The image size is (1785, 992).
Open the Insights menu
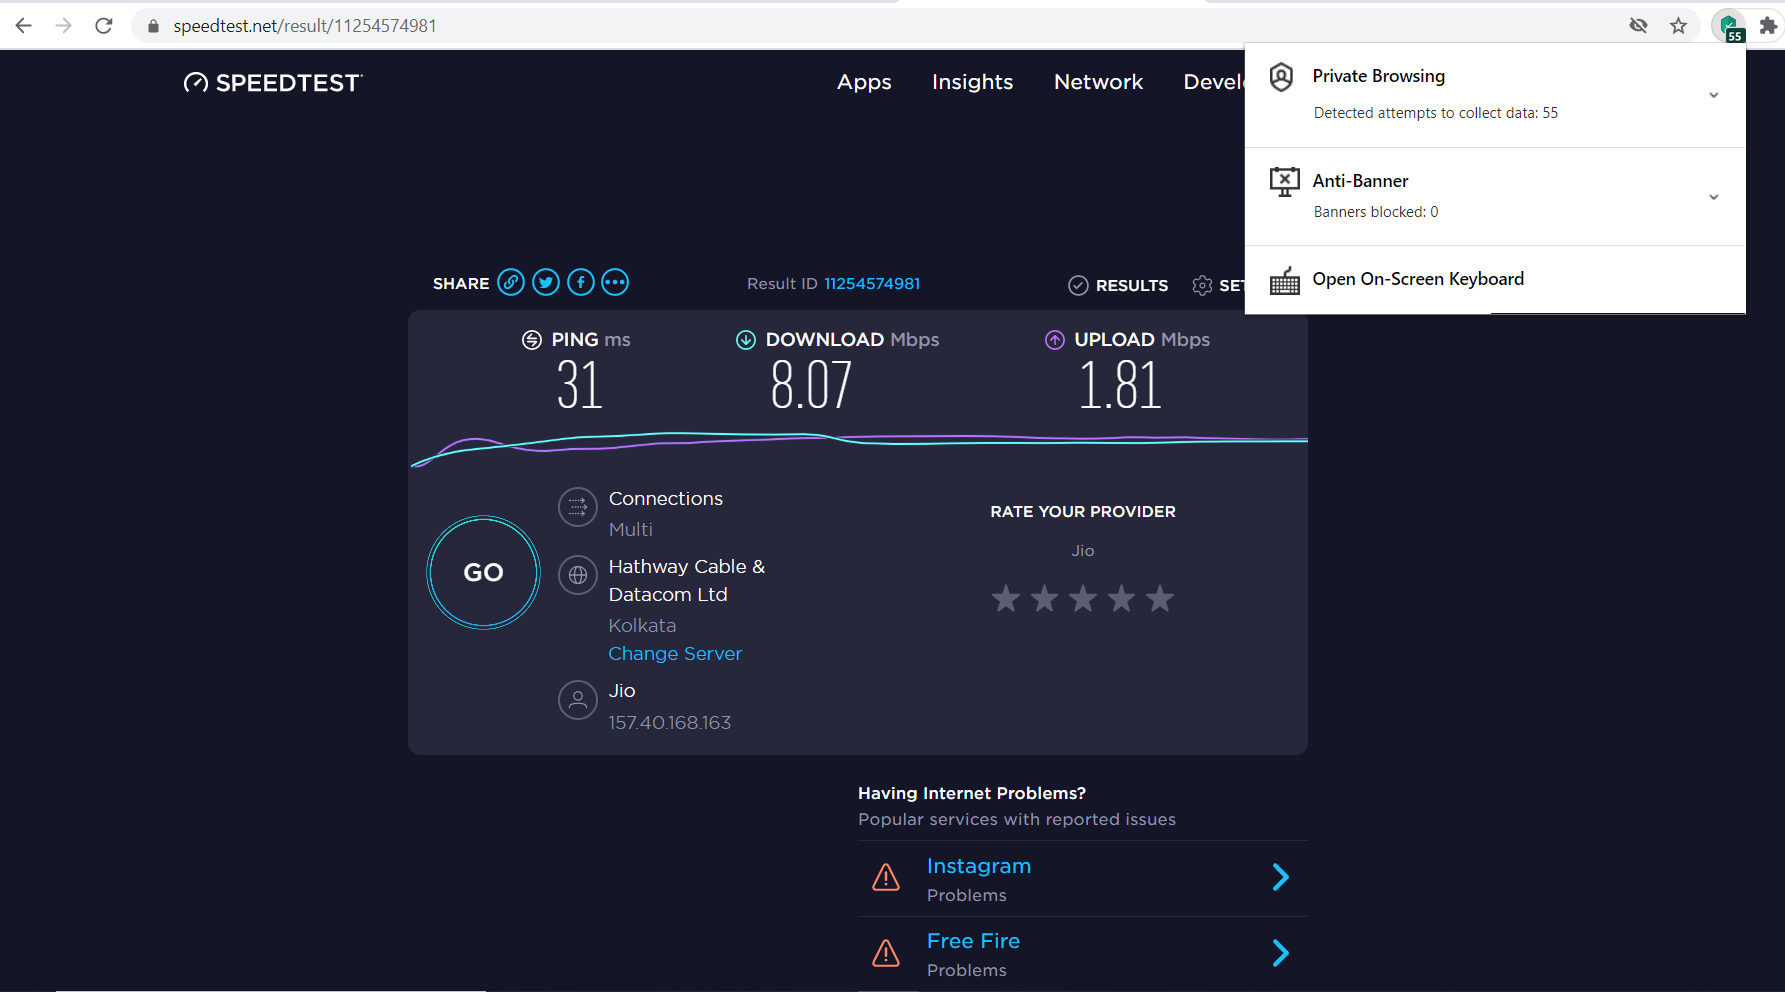(972, 82)
